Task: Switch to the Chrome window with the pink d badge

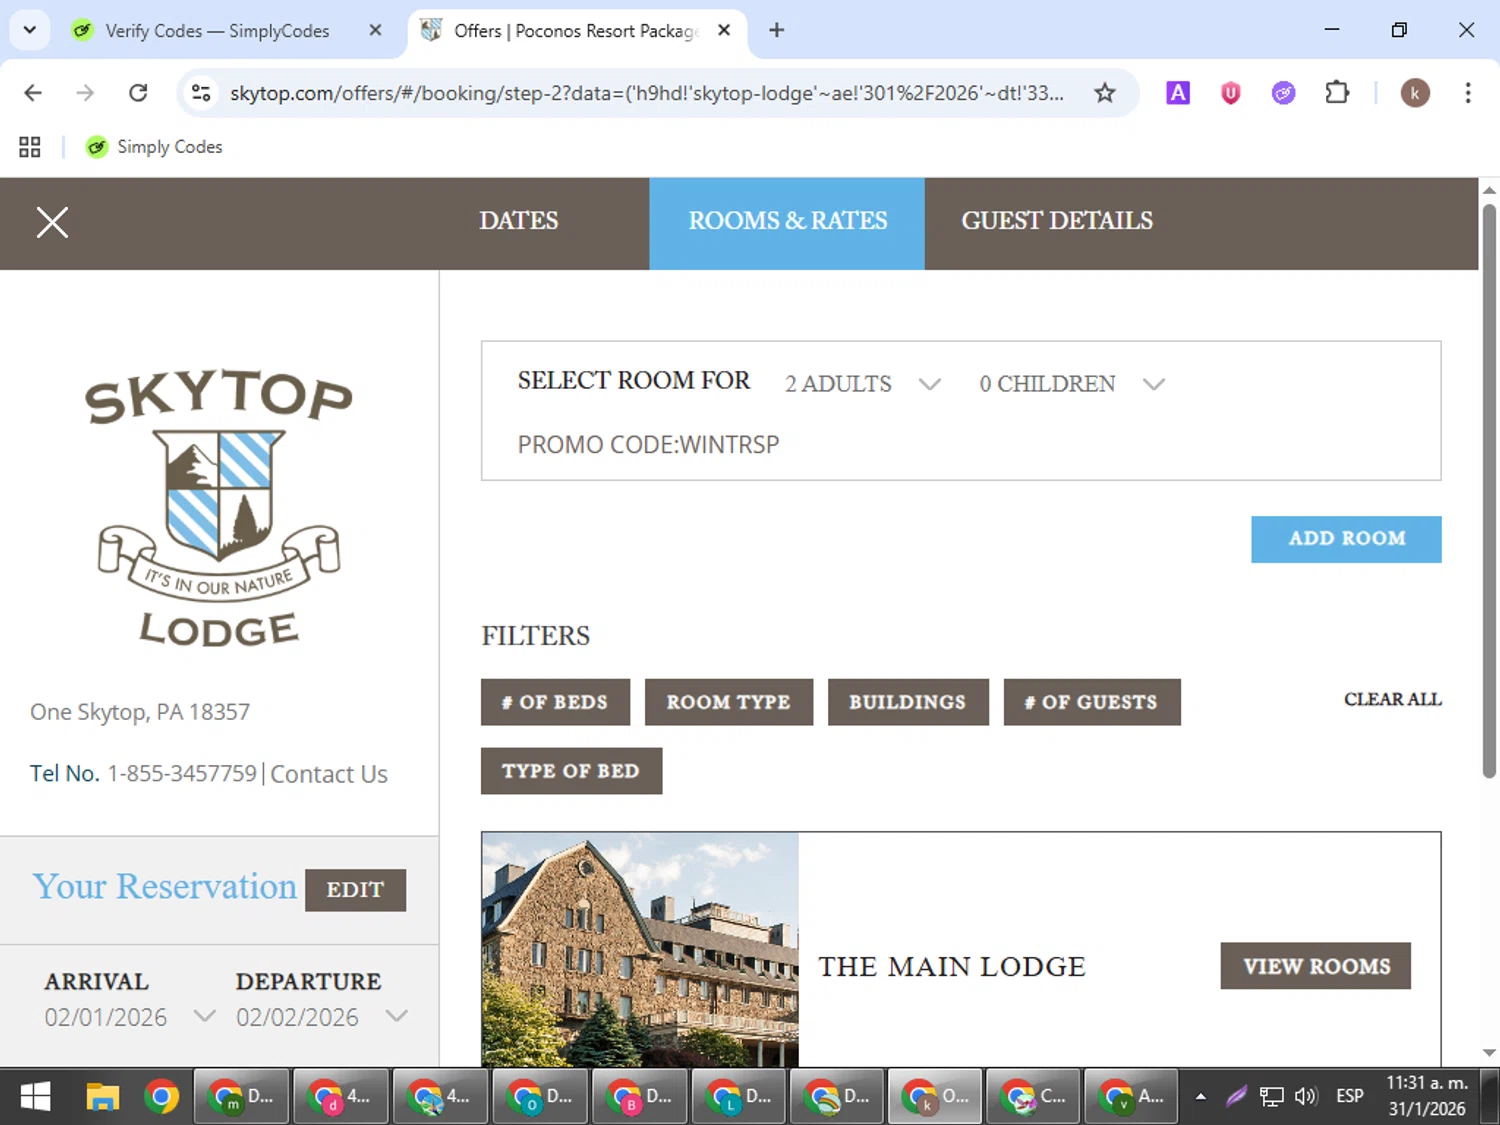Action: click(x=340, y=1097)
